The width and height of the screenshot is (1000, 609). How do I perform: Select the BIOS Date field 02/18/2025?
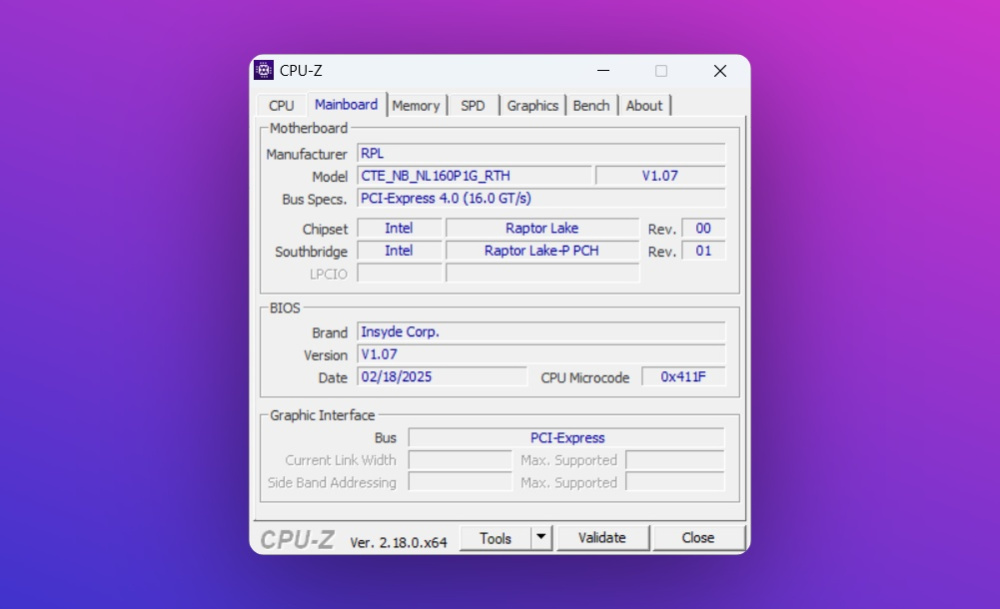(x=442, y=377)
